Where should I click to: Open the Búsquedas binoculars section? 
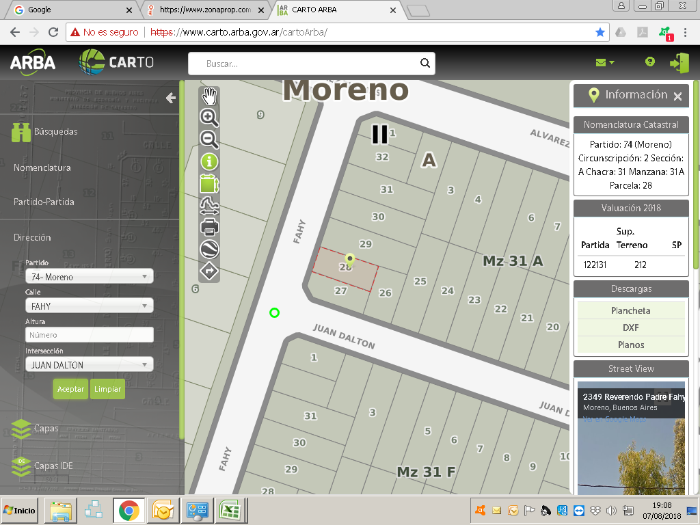click(x=45, y=132)
